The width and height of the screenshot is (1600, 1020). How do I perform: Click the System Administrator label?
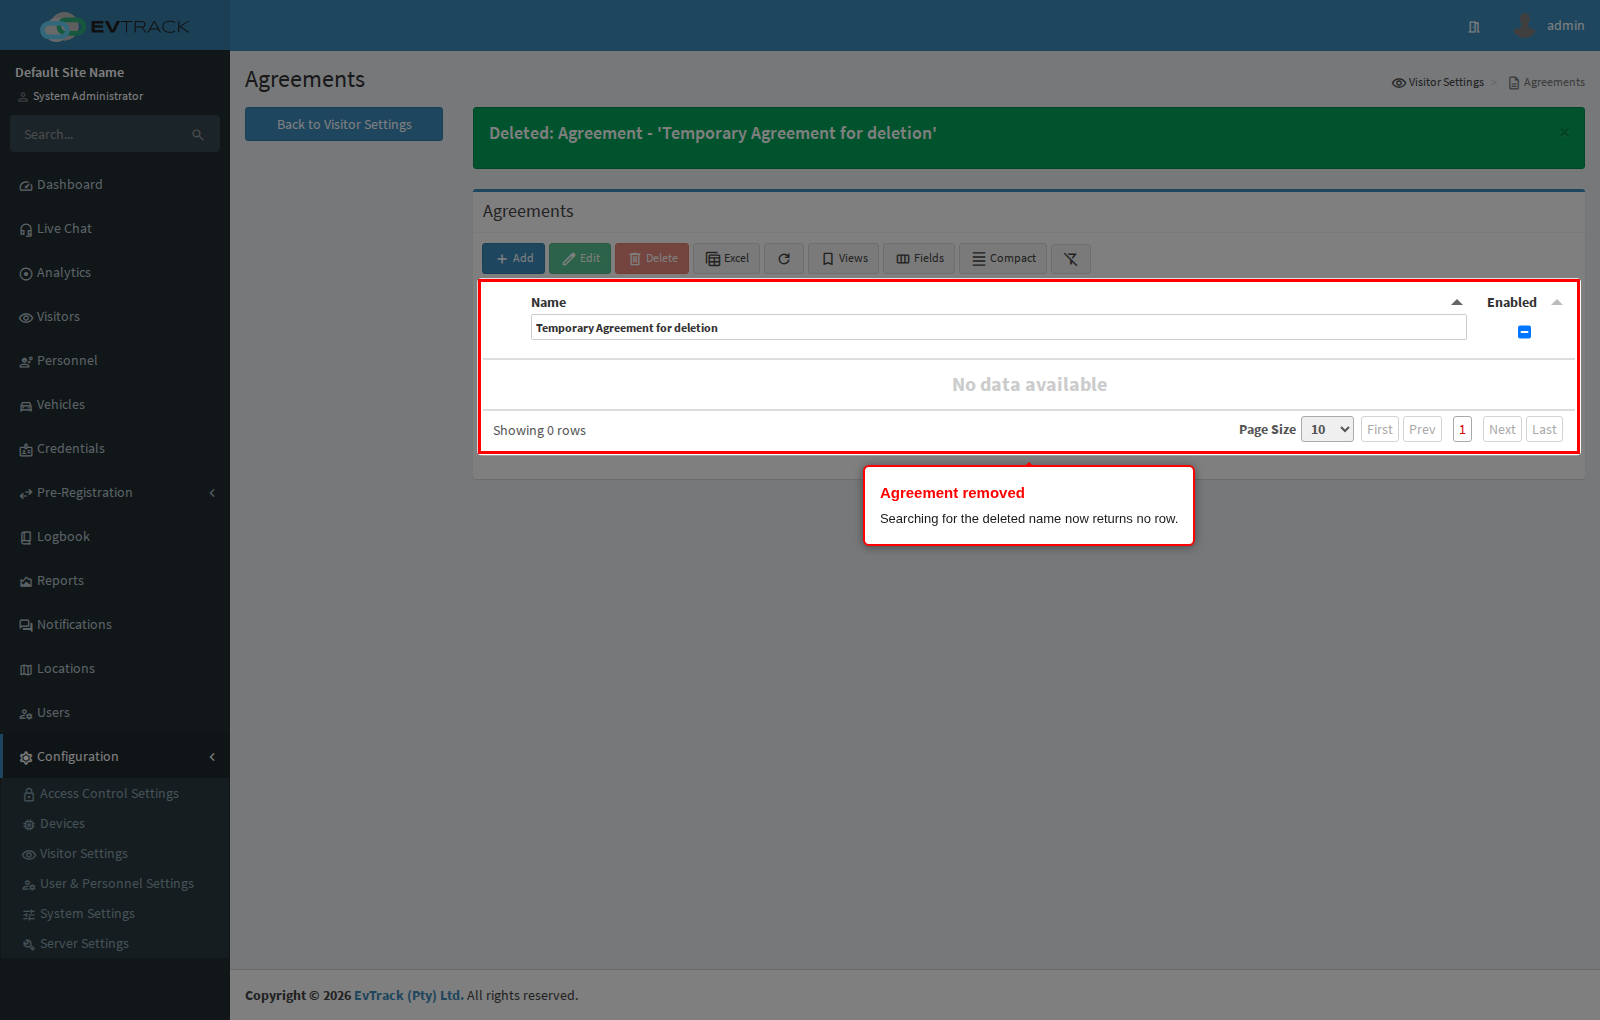point(88,96)
